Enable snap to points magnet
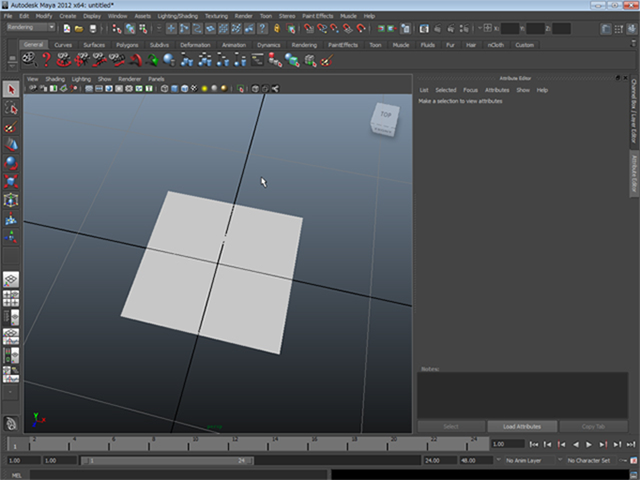Screen dimensions: 640x480 tap(335, 29)
